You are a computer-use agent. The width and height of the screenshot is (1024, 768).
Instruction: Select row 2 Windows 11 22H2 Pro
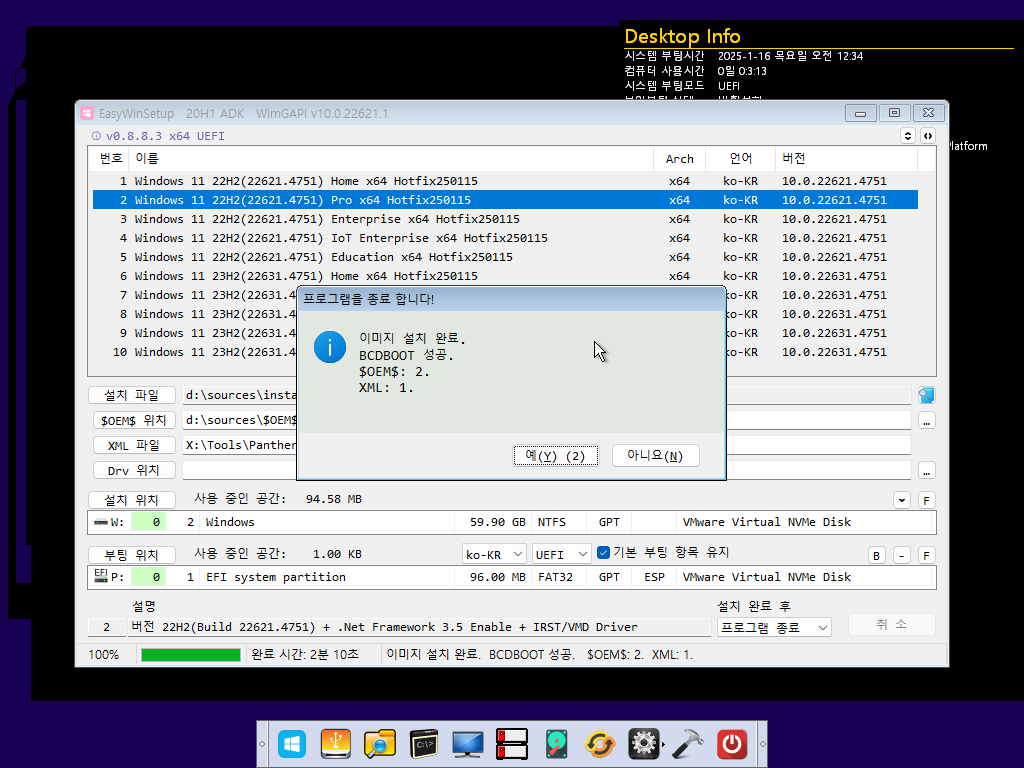[x=505, y=200]
